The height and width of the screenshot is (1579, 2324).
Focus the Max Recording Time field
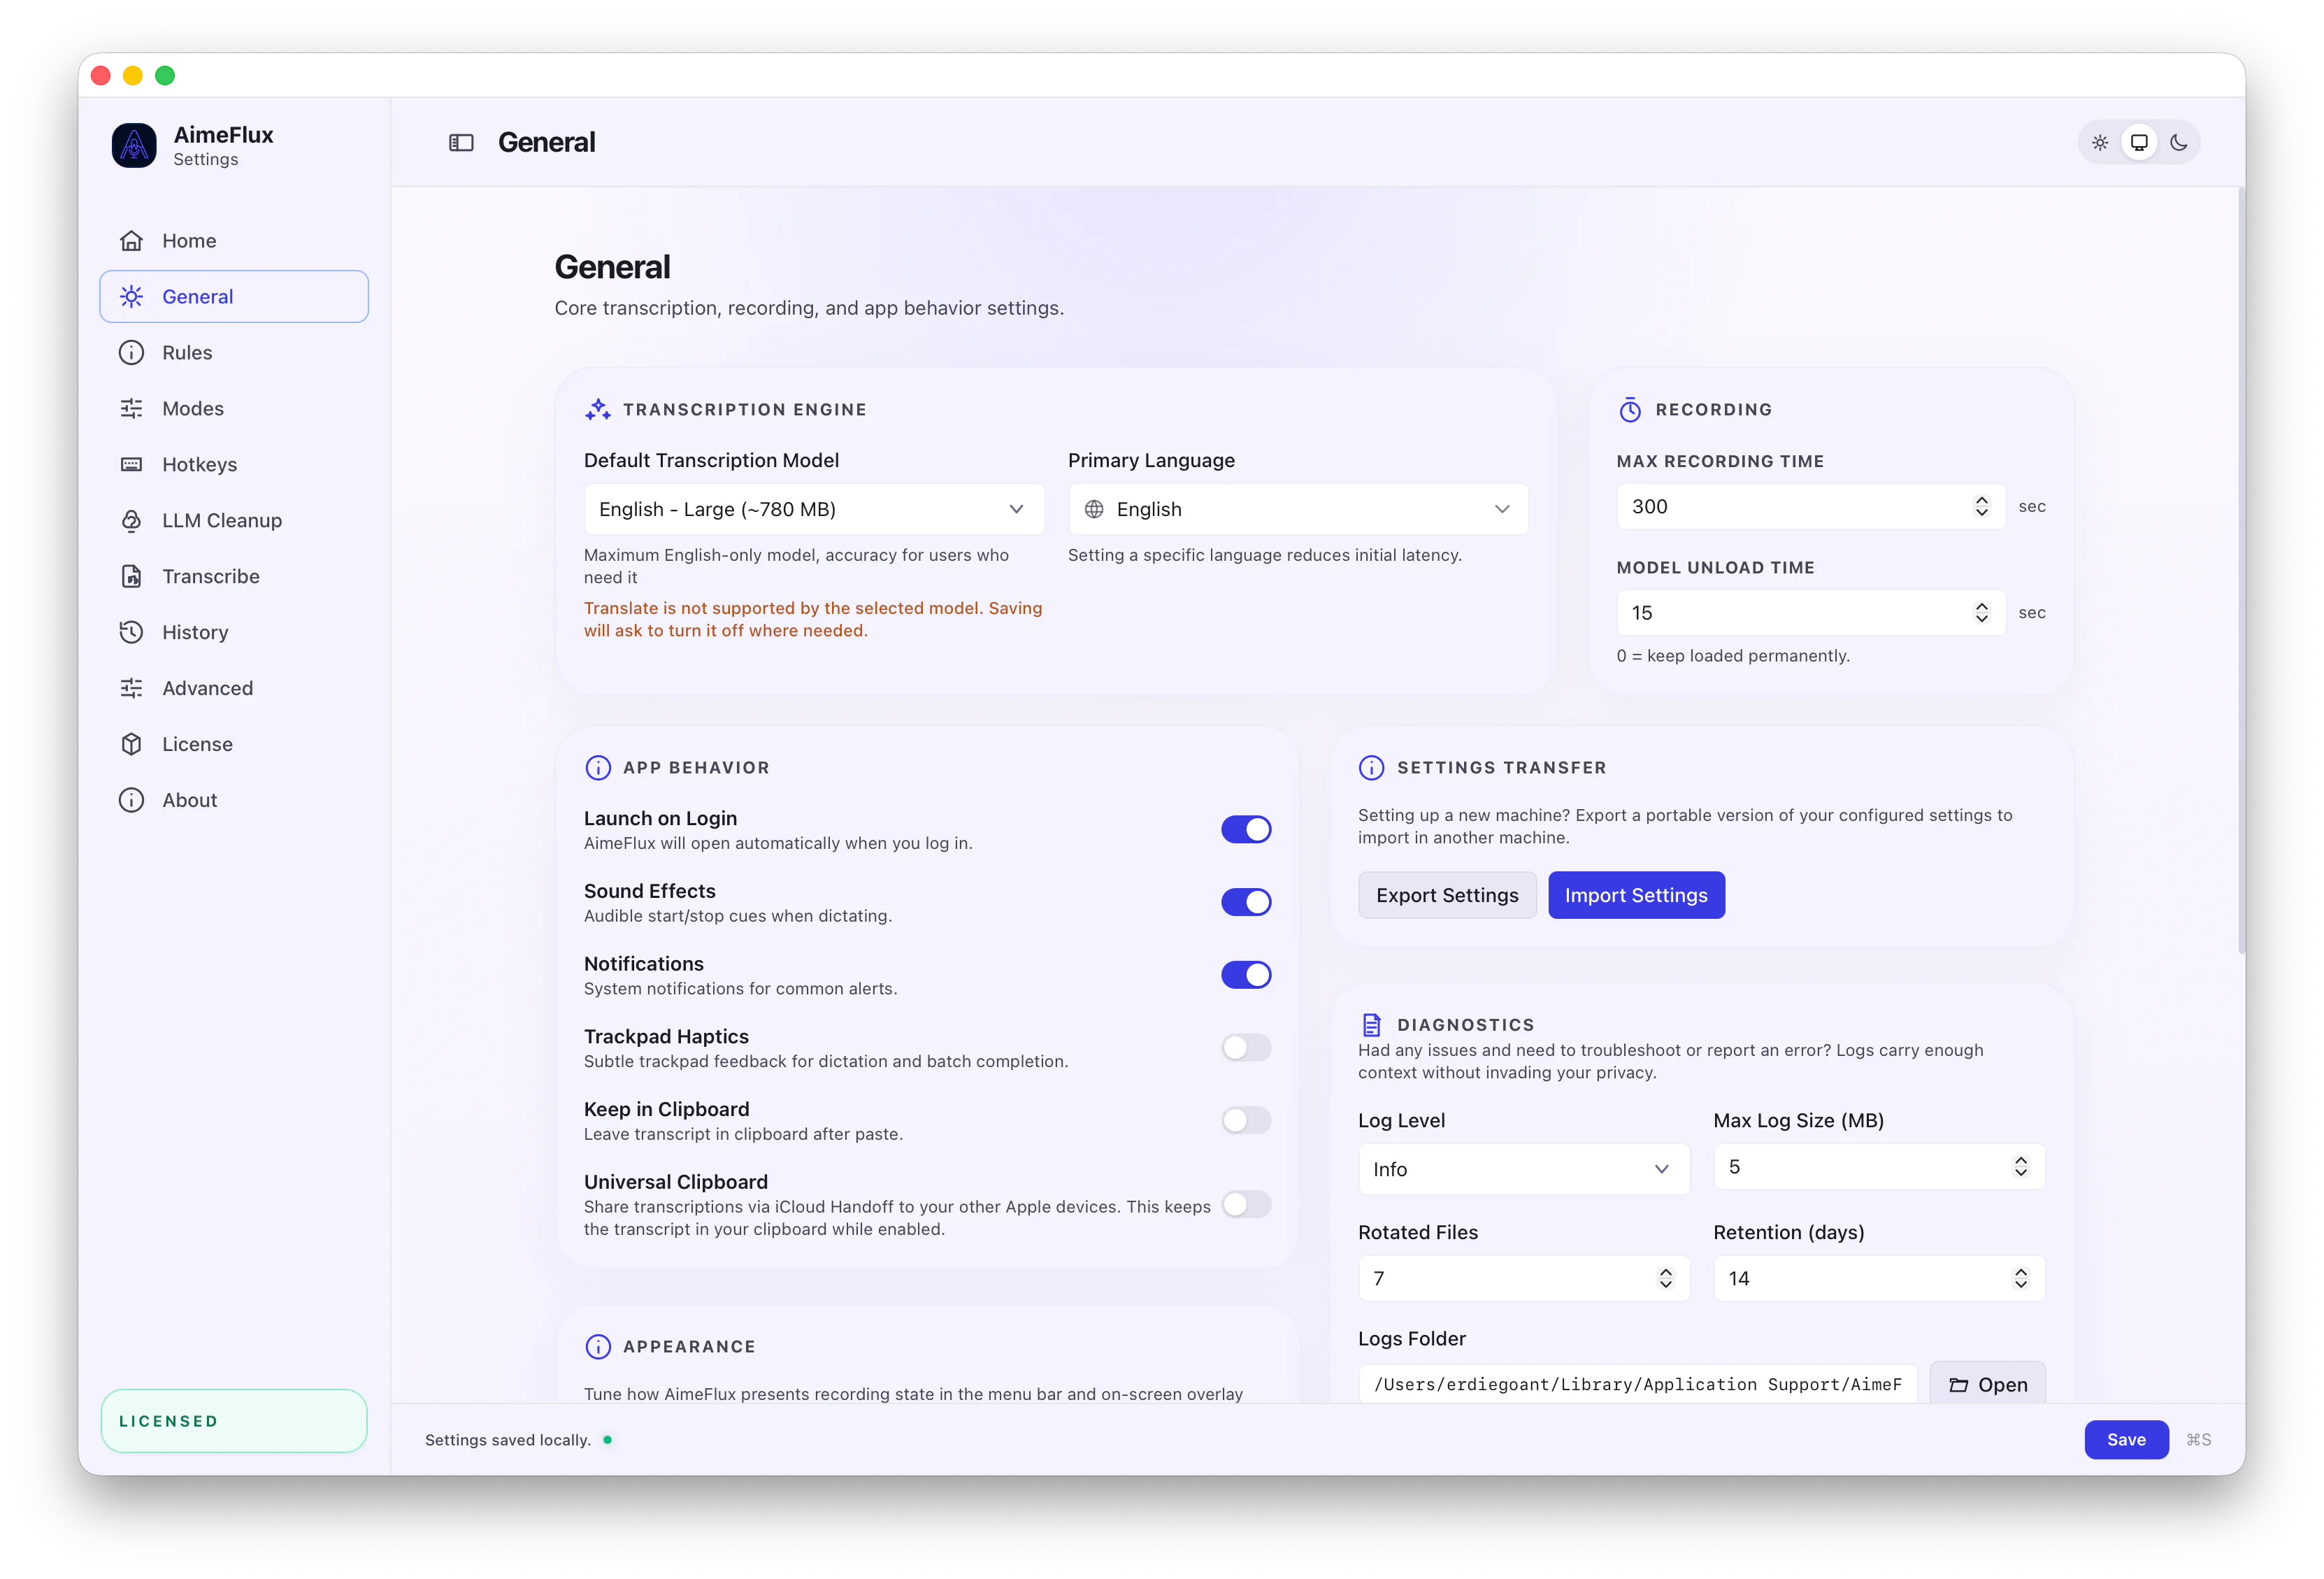tap(1811, 507)
